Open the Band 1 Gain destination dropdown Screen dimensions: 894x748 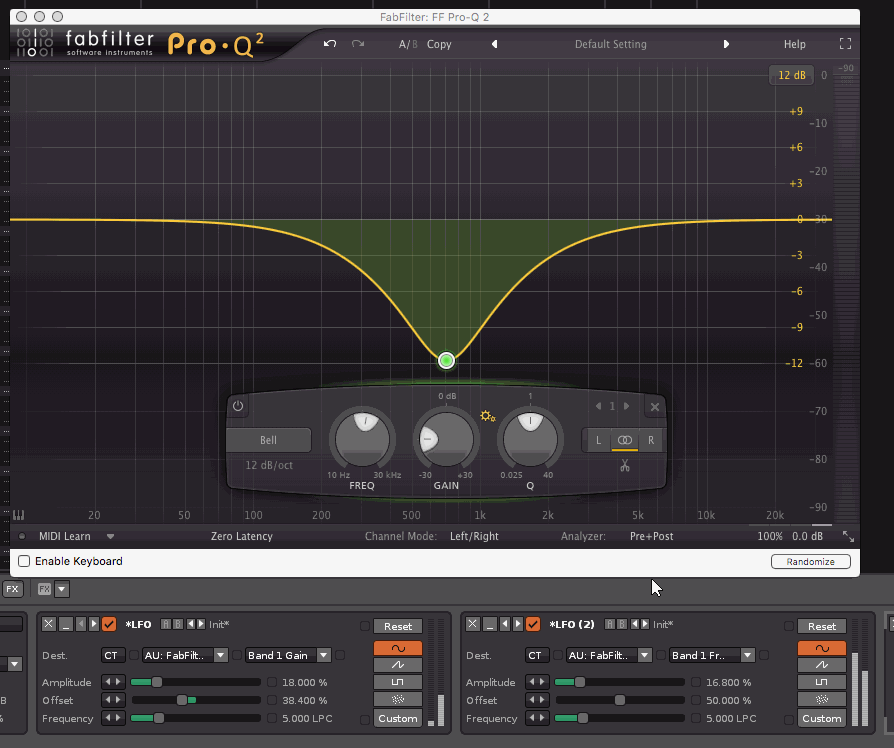(287, 655)
